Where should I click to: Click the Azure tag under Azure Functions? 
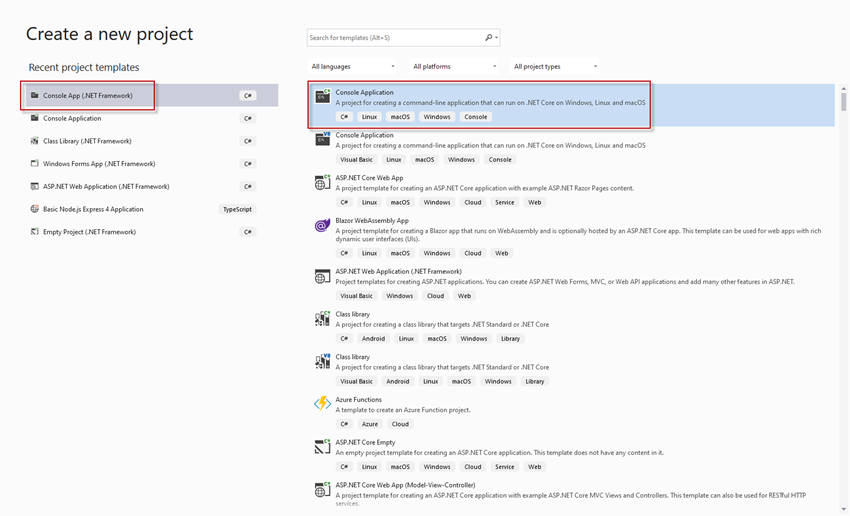point(370,424)
